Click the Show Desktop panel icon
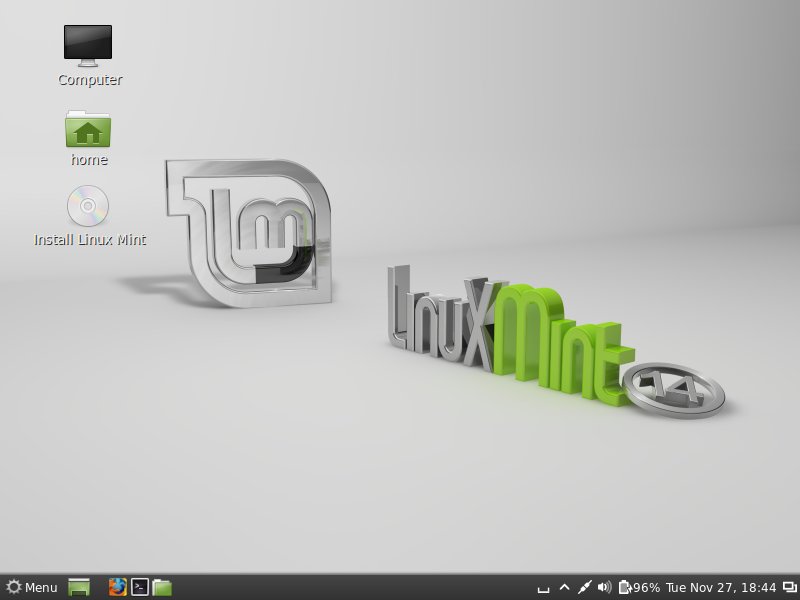The image size is (800, 600). pyautogui.click(x=79, y=587)
